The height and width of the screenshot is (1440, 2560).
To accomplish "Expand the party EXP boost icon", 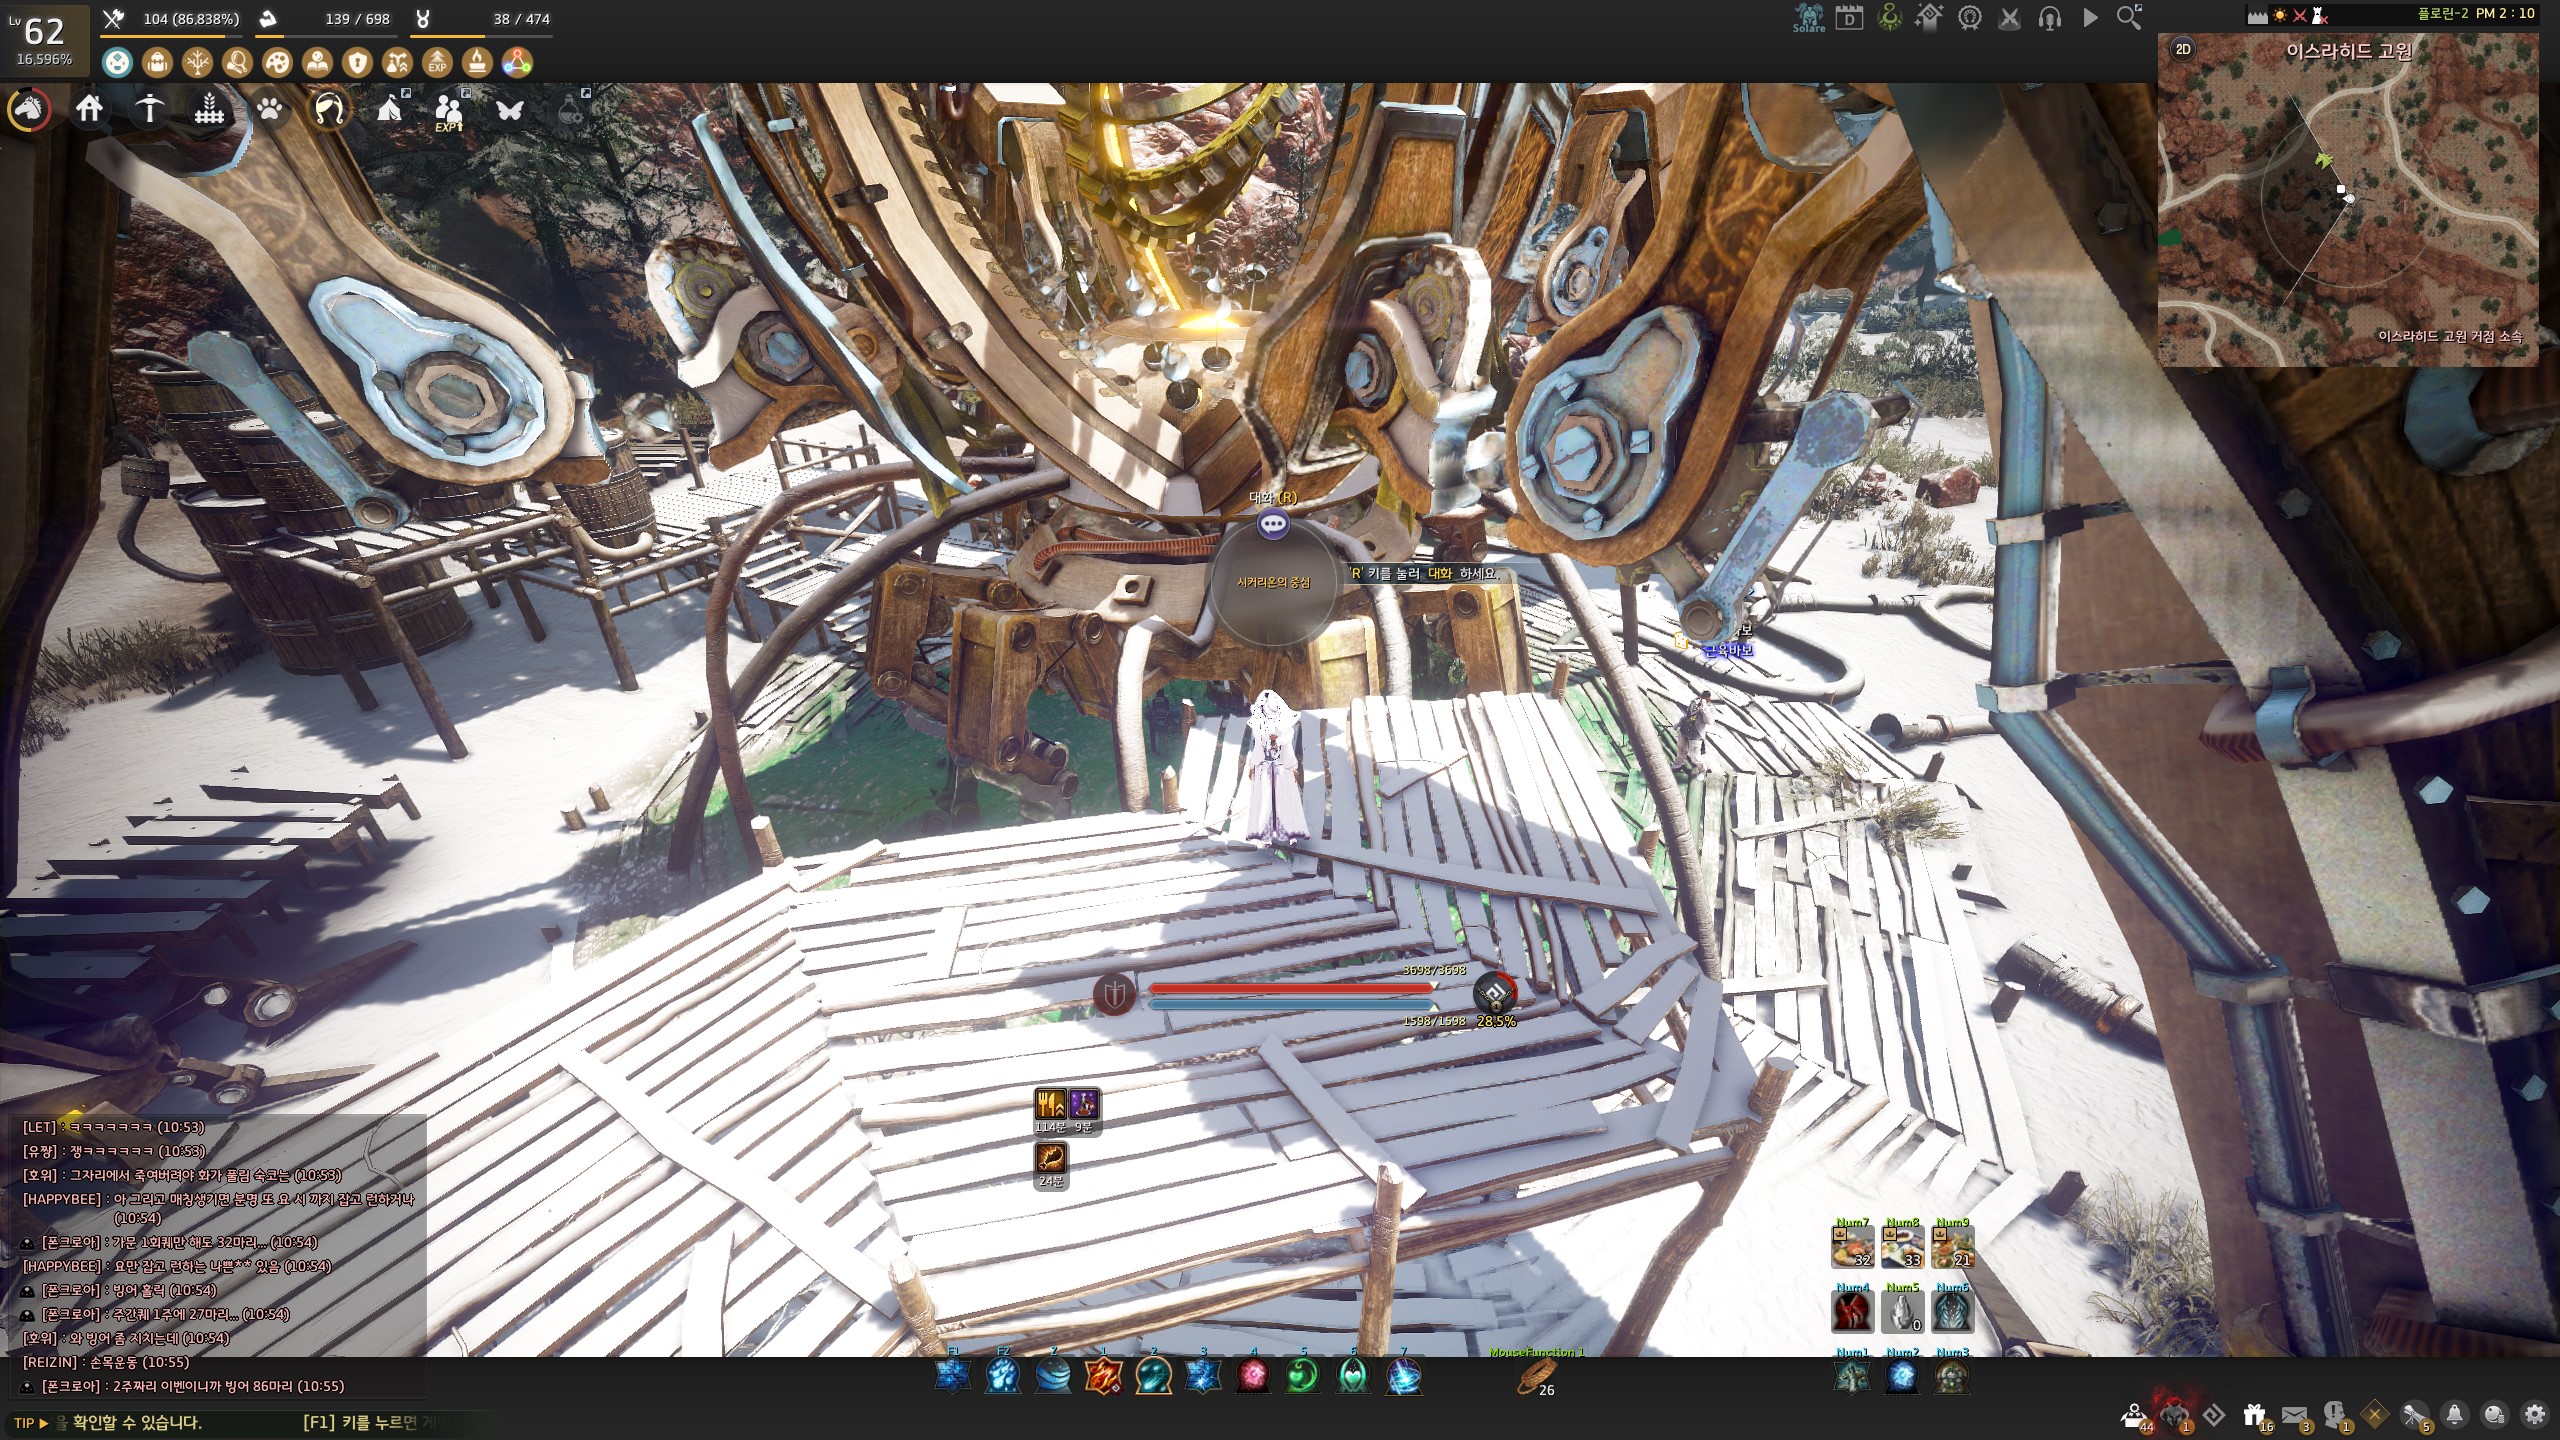I will click(x=449, y=108).
